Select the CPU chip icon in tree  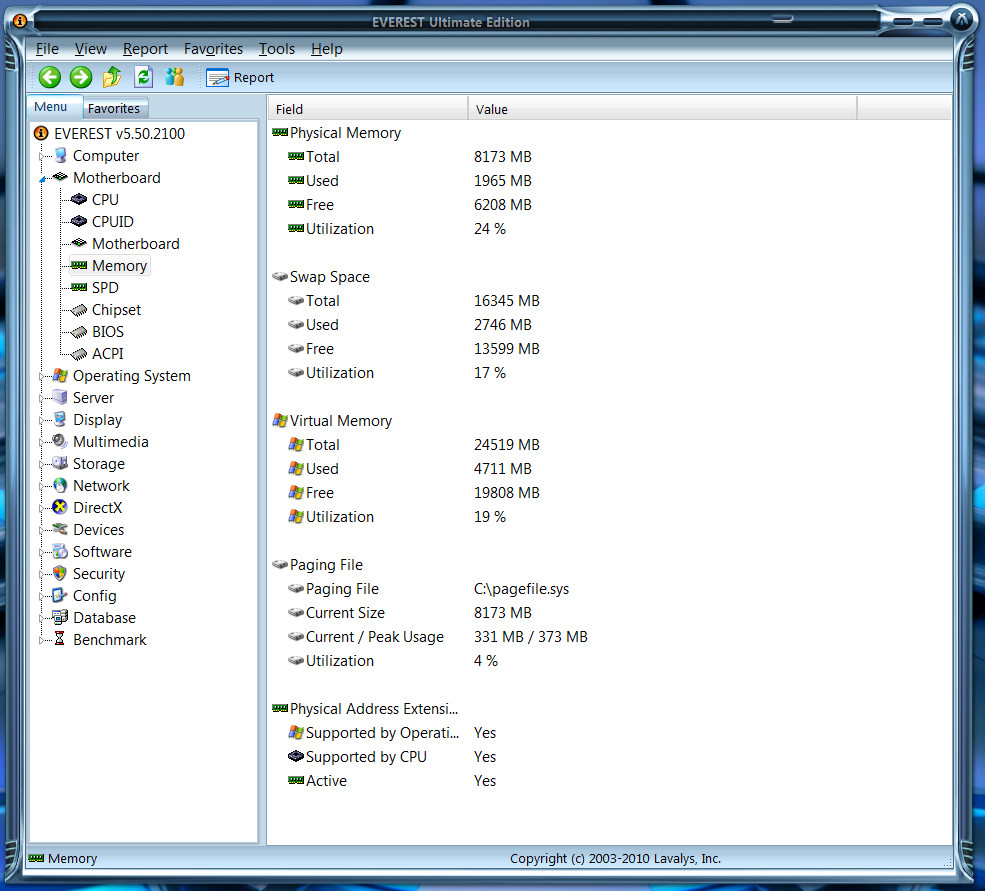(79, 200)
